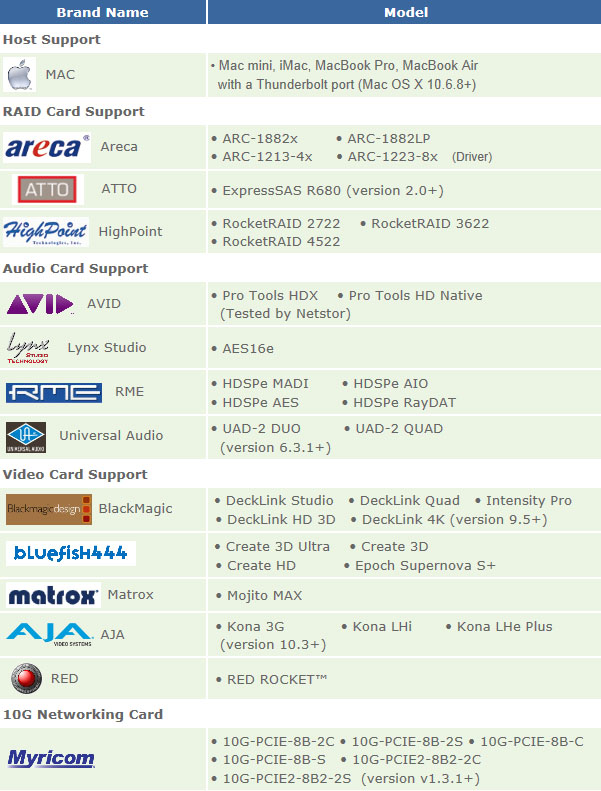Click the Myricom logo
The width and height of the screenshot is (601, 791).
click(51, 758)
